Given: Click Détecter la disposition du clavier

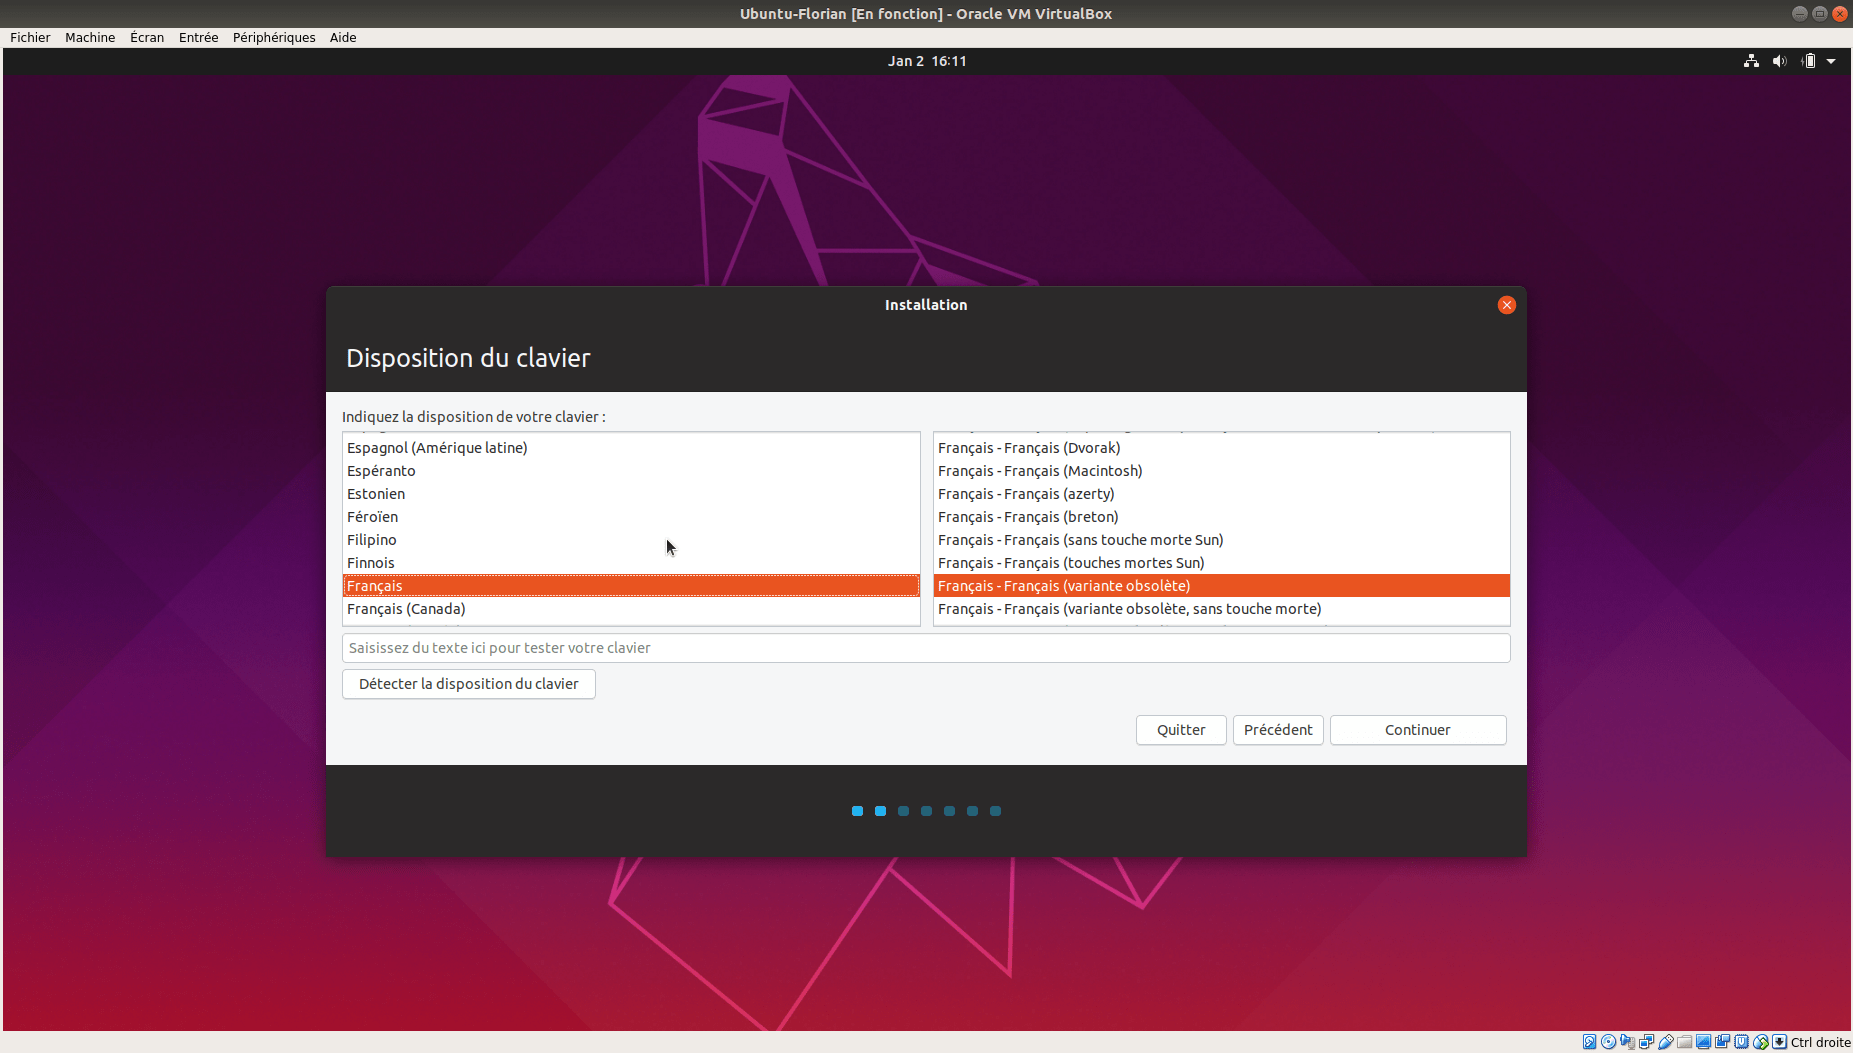Looking at the screenshot, I should point(468,684).
